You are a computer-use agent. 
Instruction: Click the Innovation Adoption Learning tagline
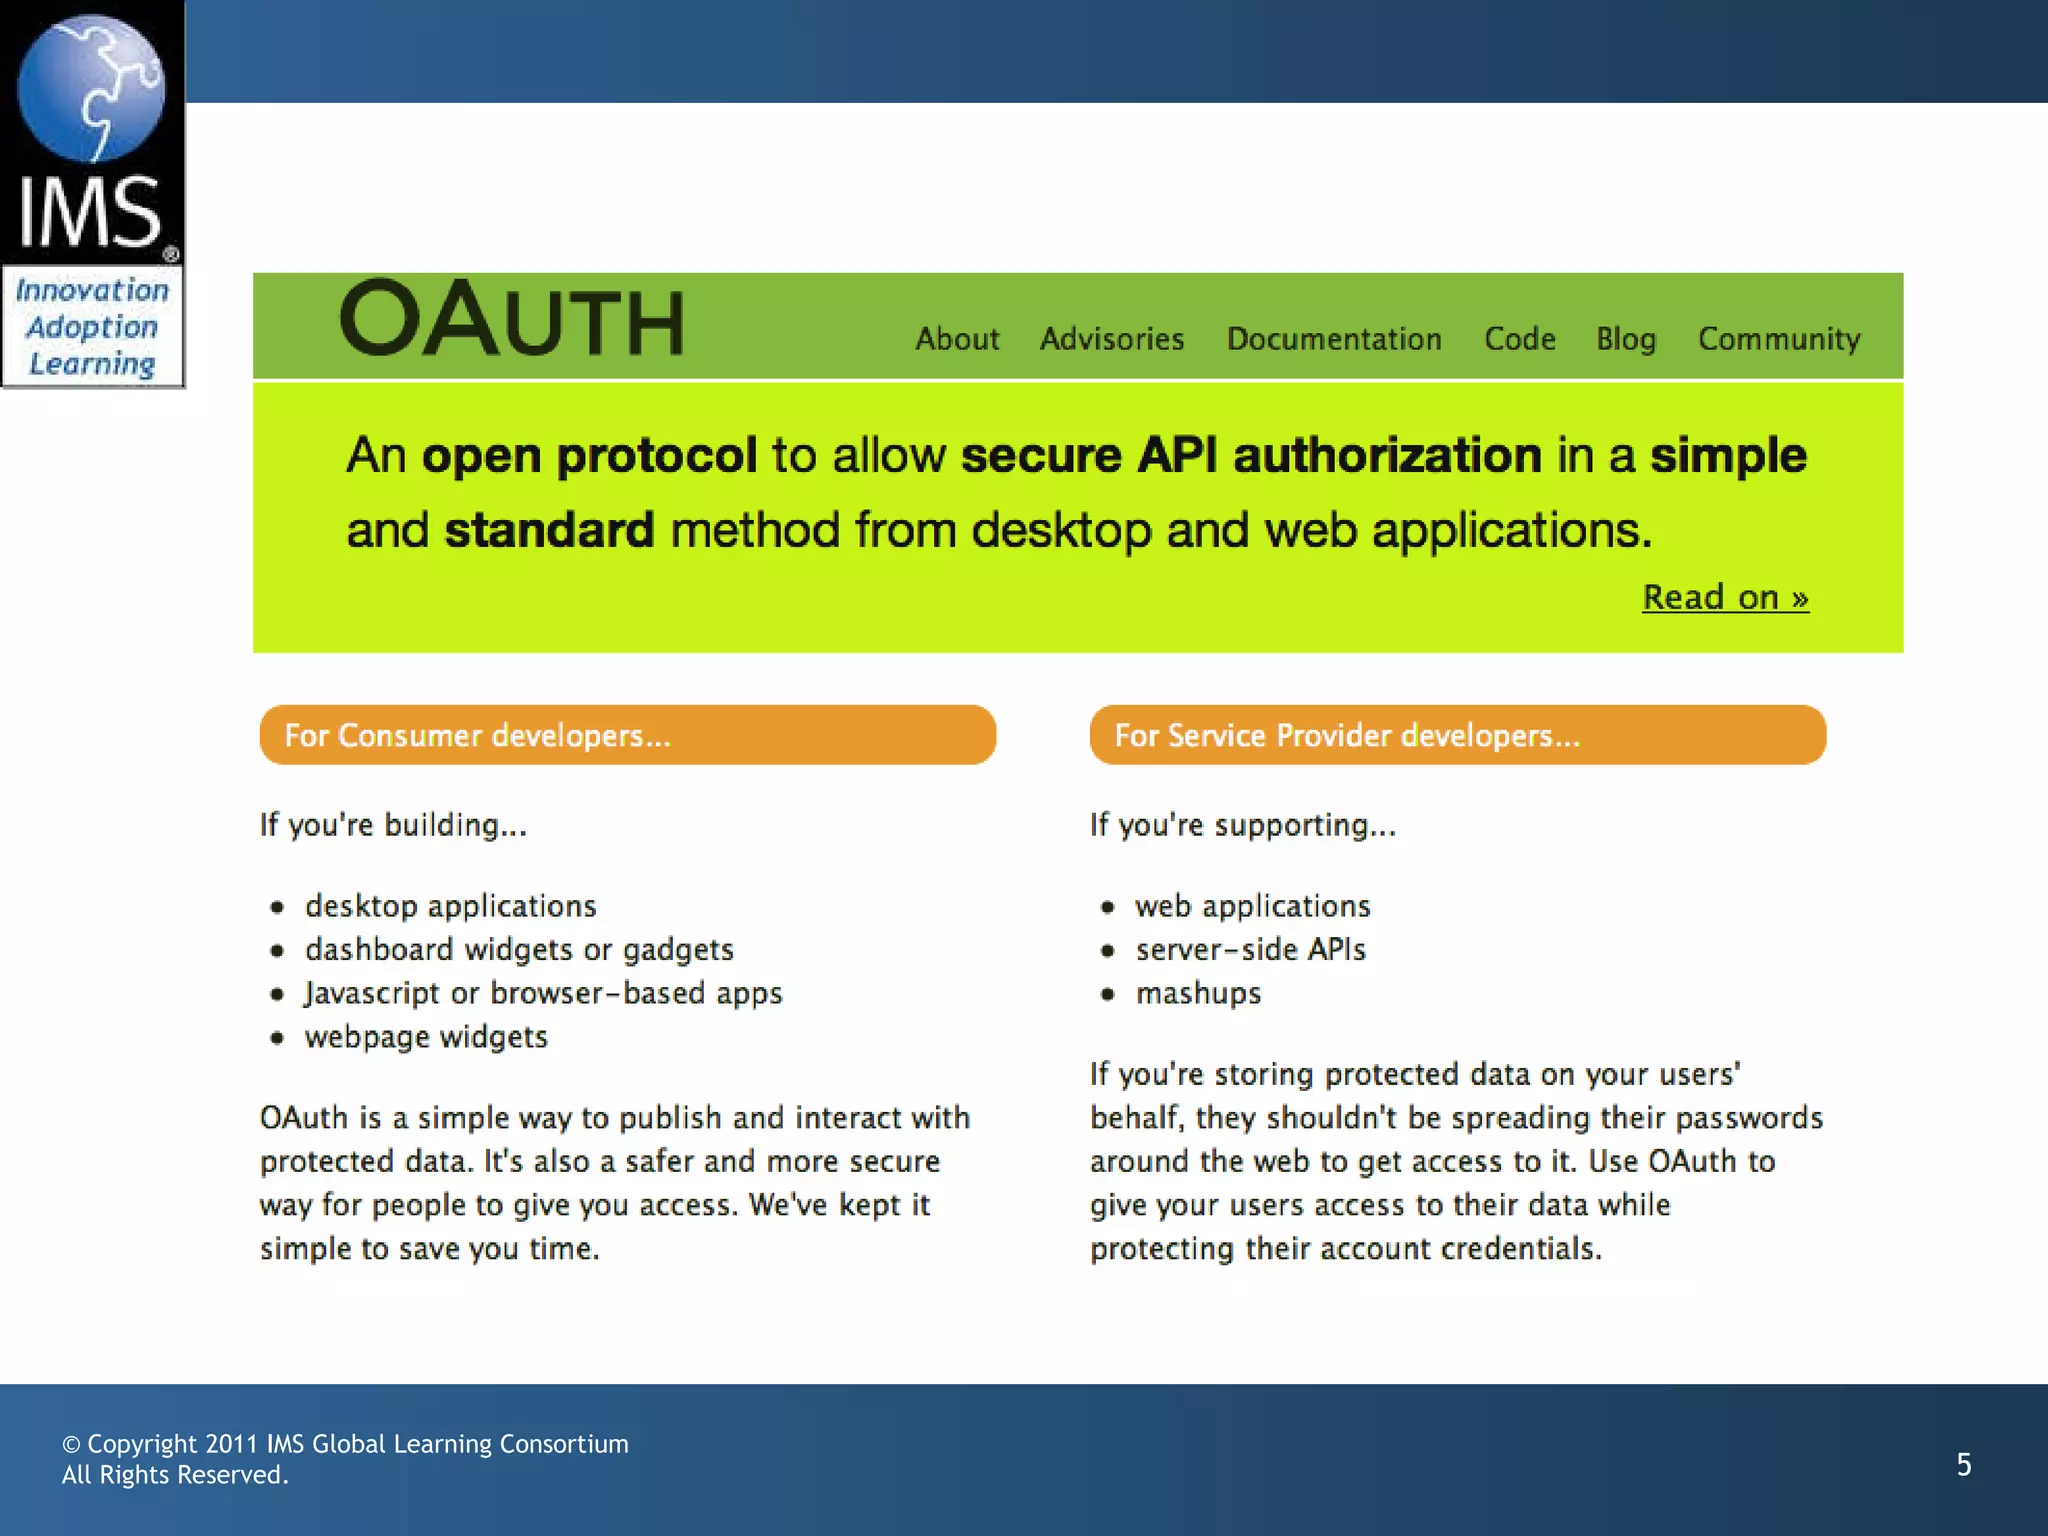coord(92,327)
